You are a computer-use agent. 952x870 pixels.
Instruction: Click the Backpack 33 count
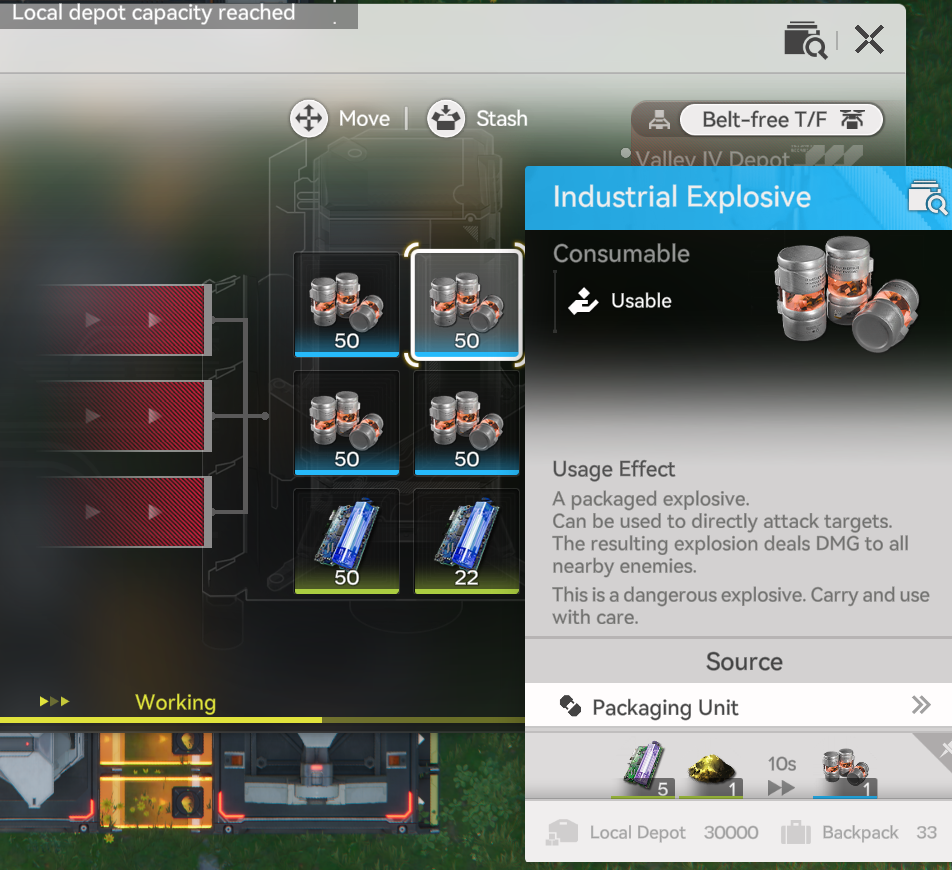(926, 832)
